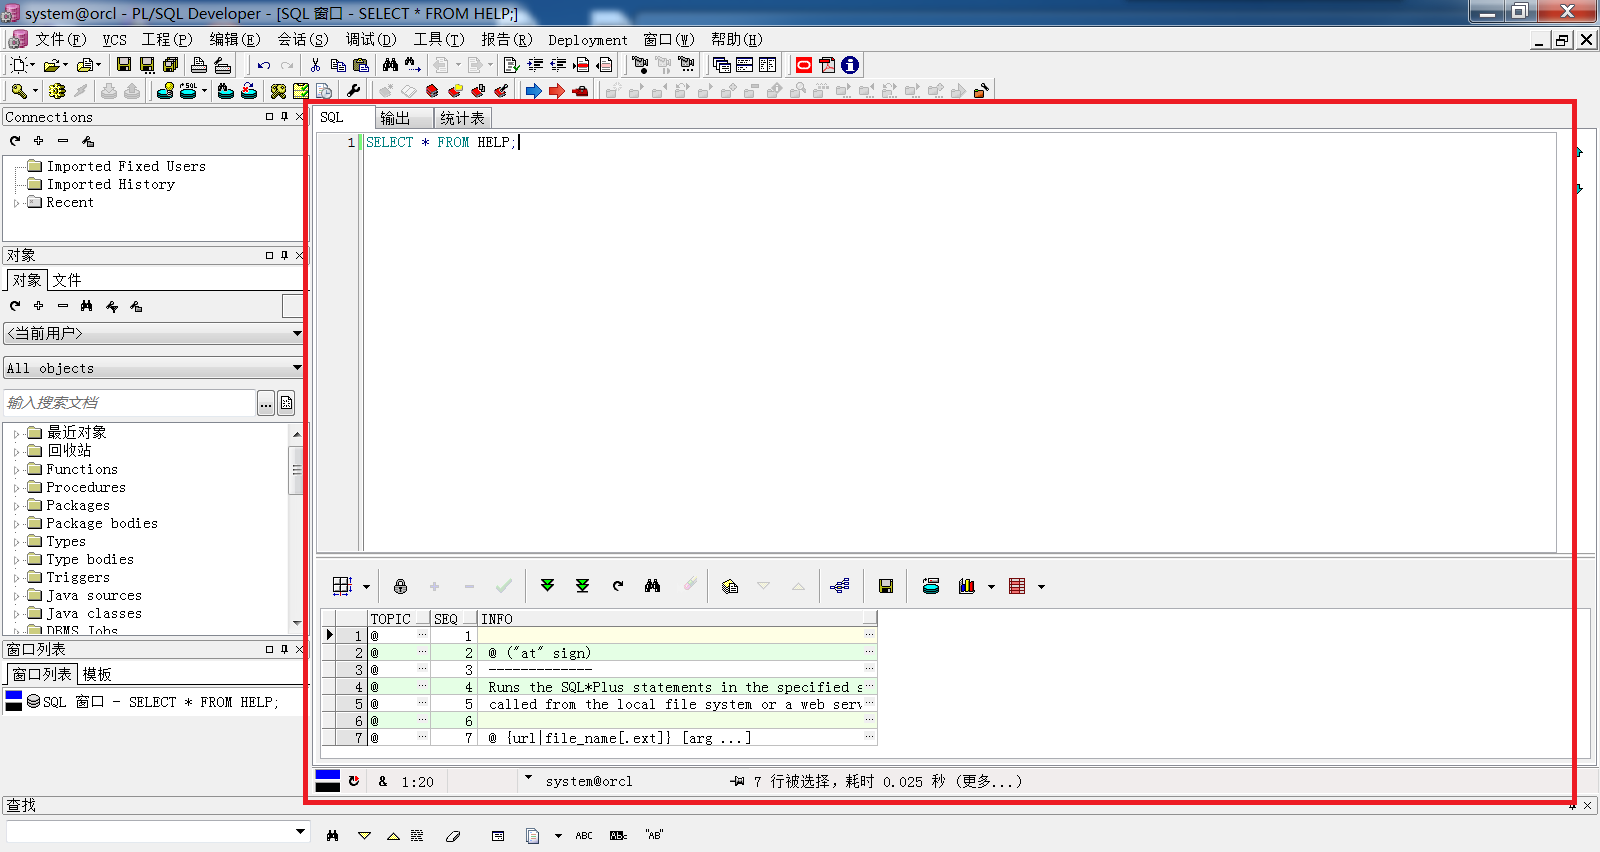Click the Open file folder icon
Screen dimensions: 1600x852
coord(51,65)
